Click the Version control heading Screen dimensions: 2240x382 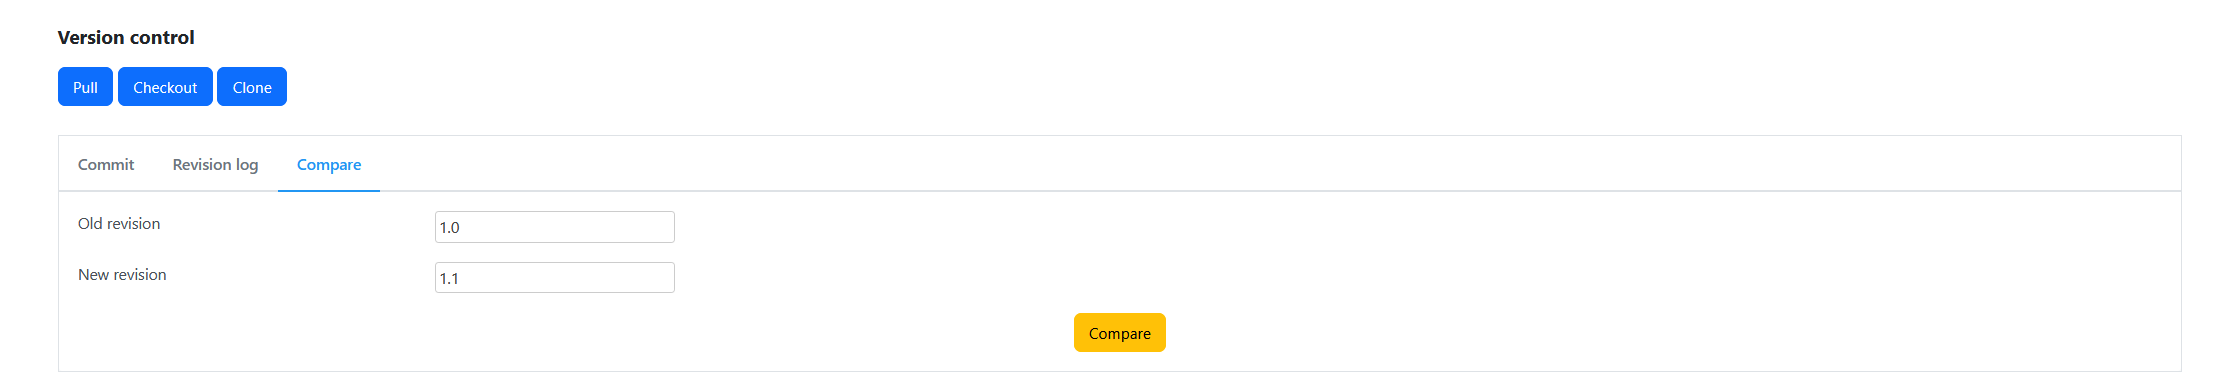coord(126,38)
